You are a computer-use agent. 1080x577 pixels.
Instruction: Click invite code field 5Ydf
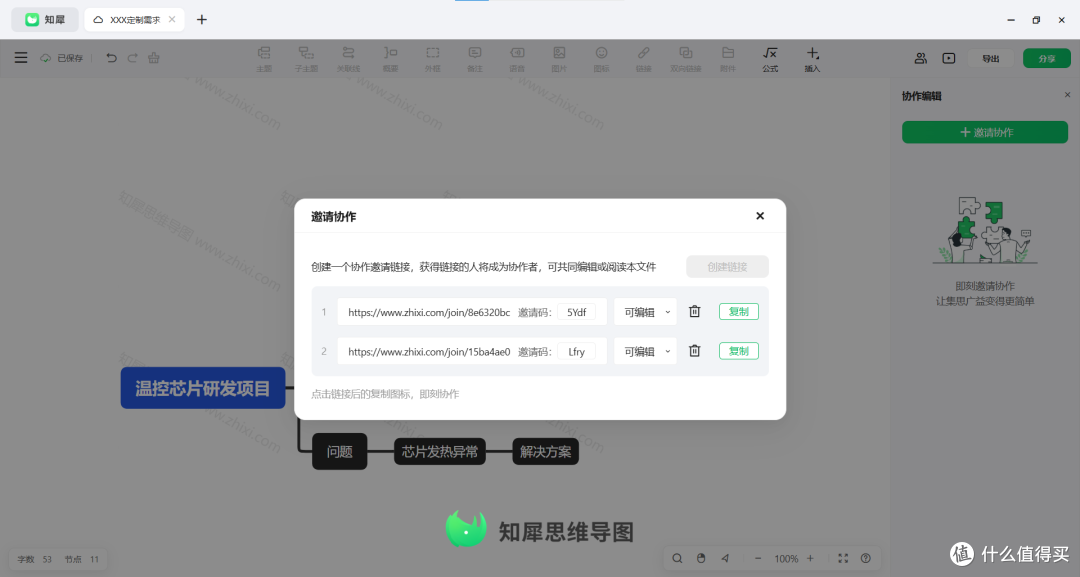point(577,312)
